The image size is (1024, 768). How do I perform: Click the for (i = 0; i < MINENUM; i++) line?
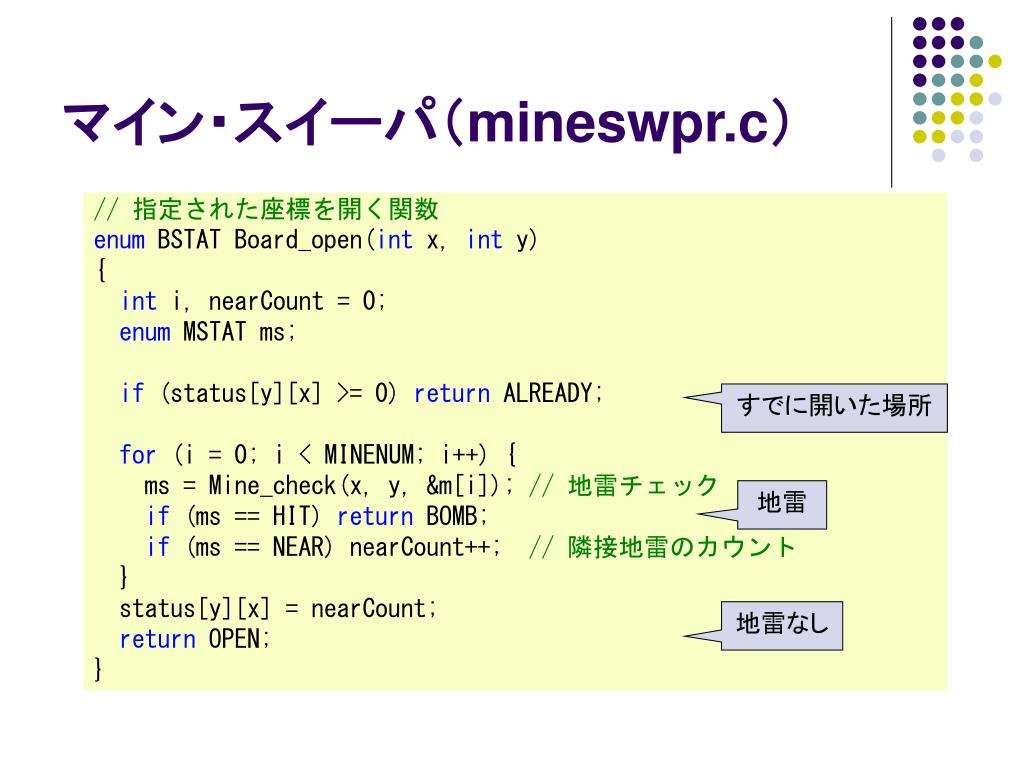pos(318,455)
